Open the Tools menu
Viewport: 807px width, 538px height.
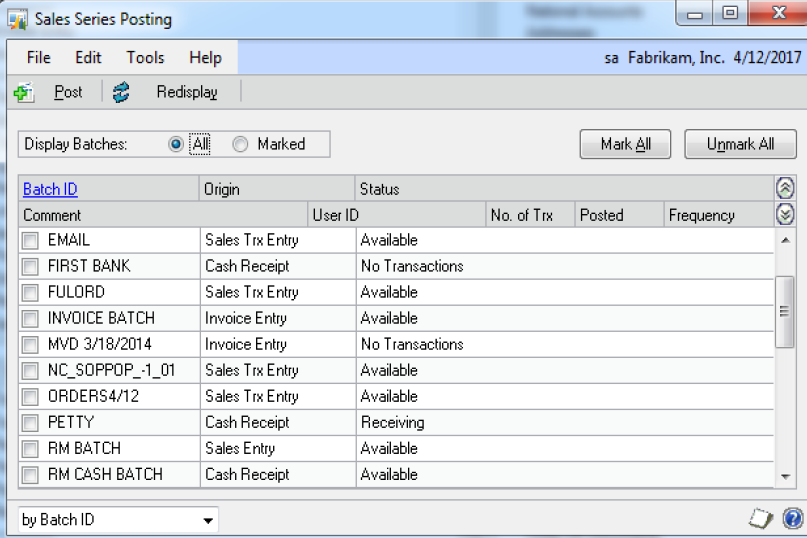pyautogui.click(x=145, y=57)
